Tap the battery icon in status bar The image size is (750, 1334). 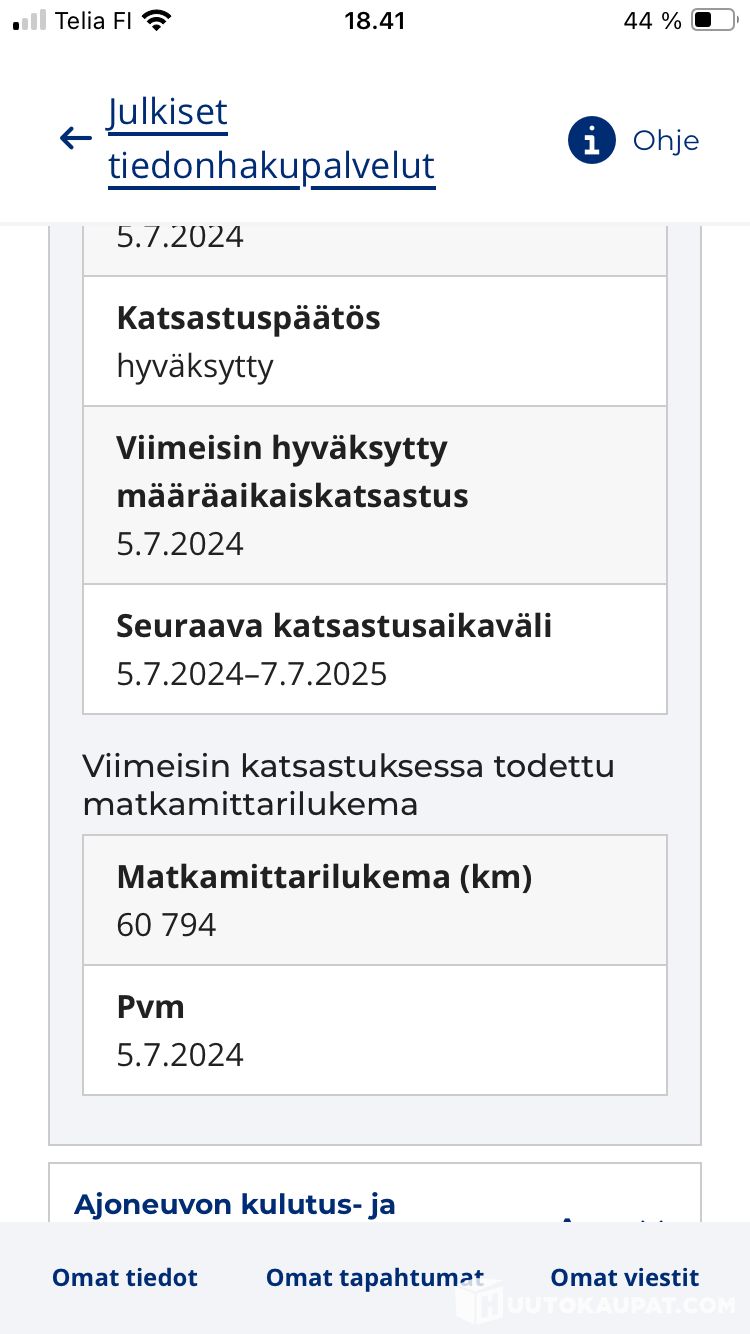[714, 20]
